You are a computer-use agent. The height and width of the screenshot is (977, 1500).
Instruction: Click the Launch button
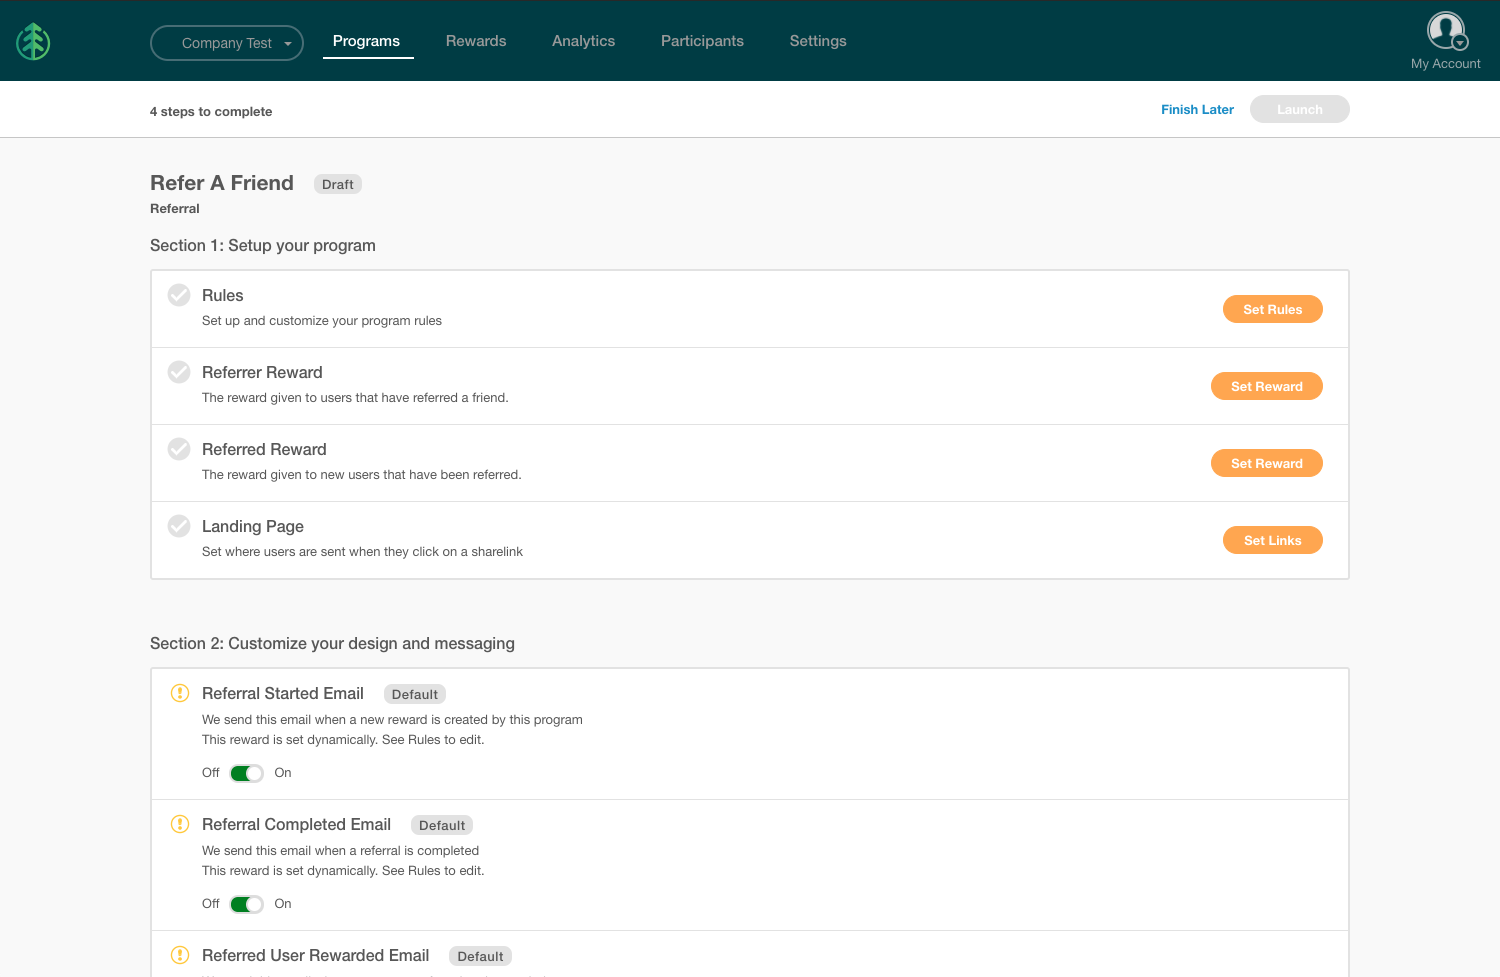[1299, 110]
